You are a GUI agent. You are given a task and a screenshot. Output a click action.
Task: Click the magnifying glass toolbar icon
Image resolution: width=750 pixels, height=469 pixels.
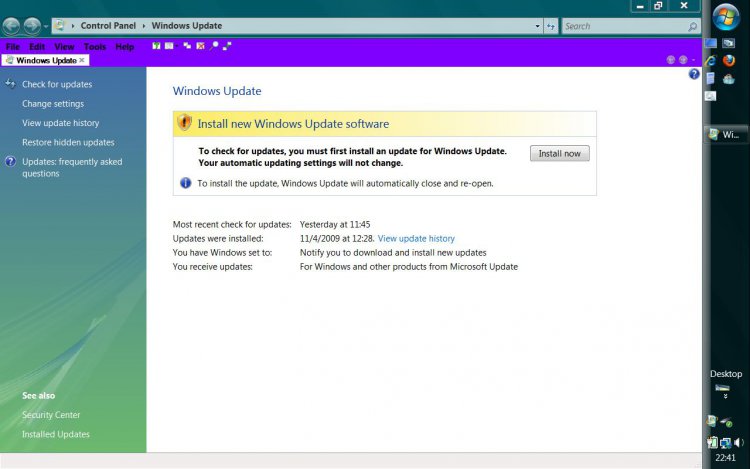[x=214, y=46]
